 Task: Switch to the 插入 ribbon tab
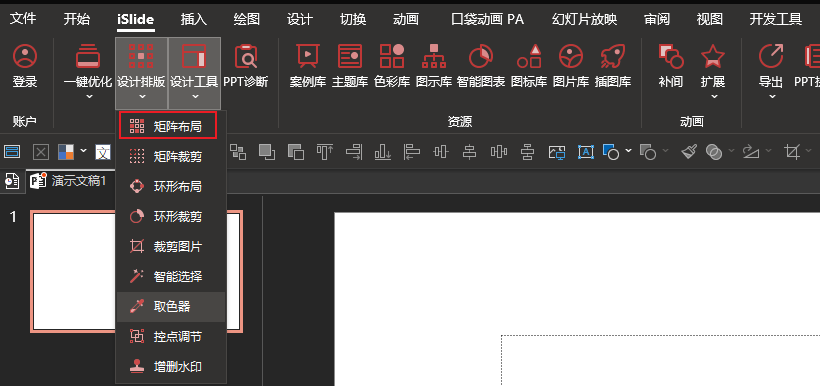(x=193, y=19)
